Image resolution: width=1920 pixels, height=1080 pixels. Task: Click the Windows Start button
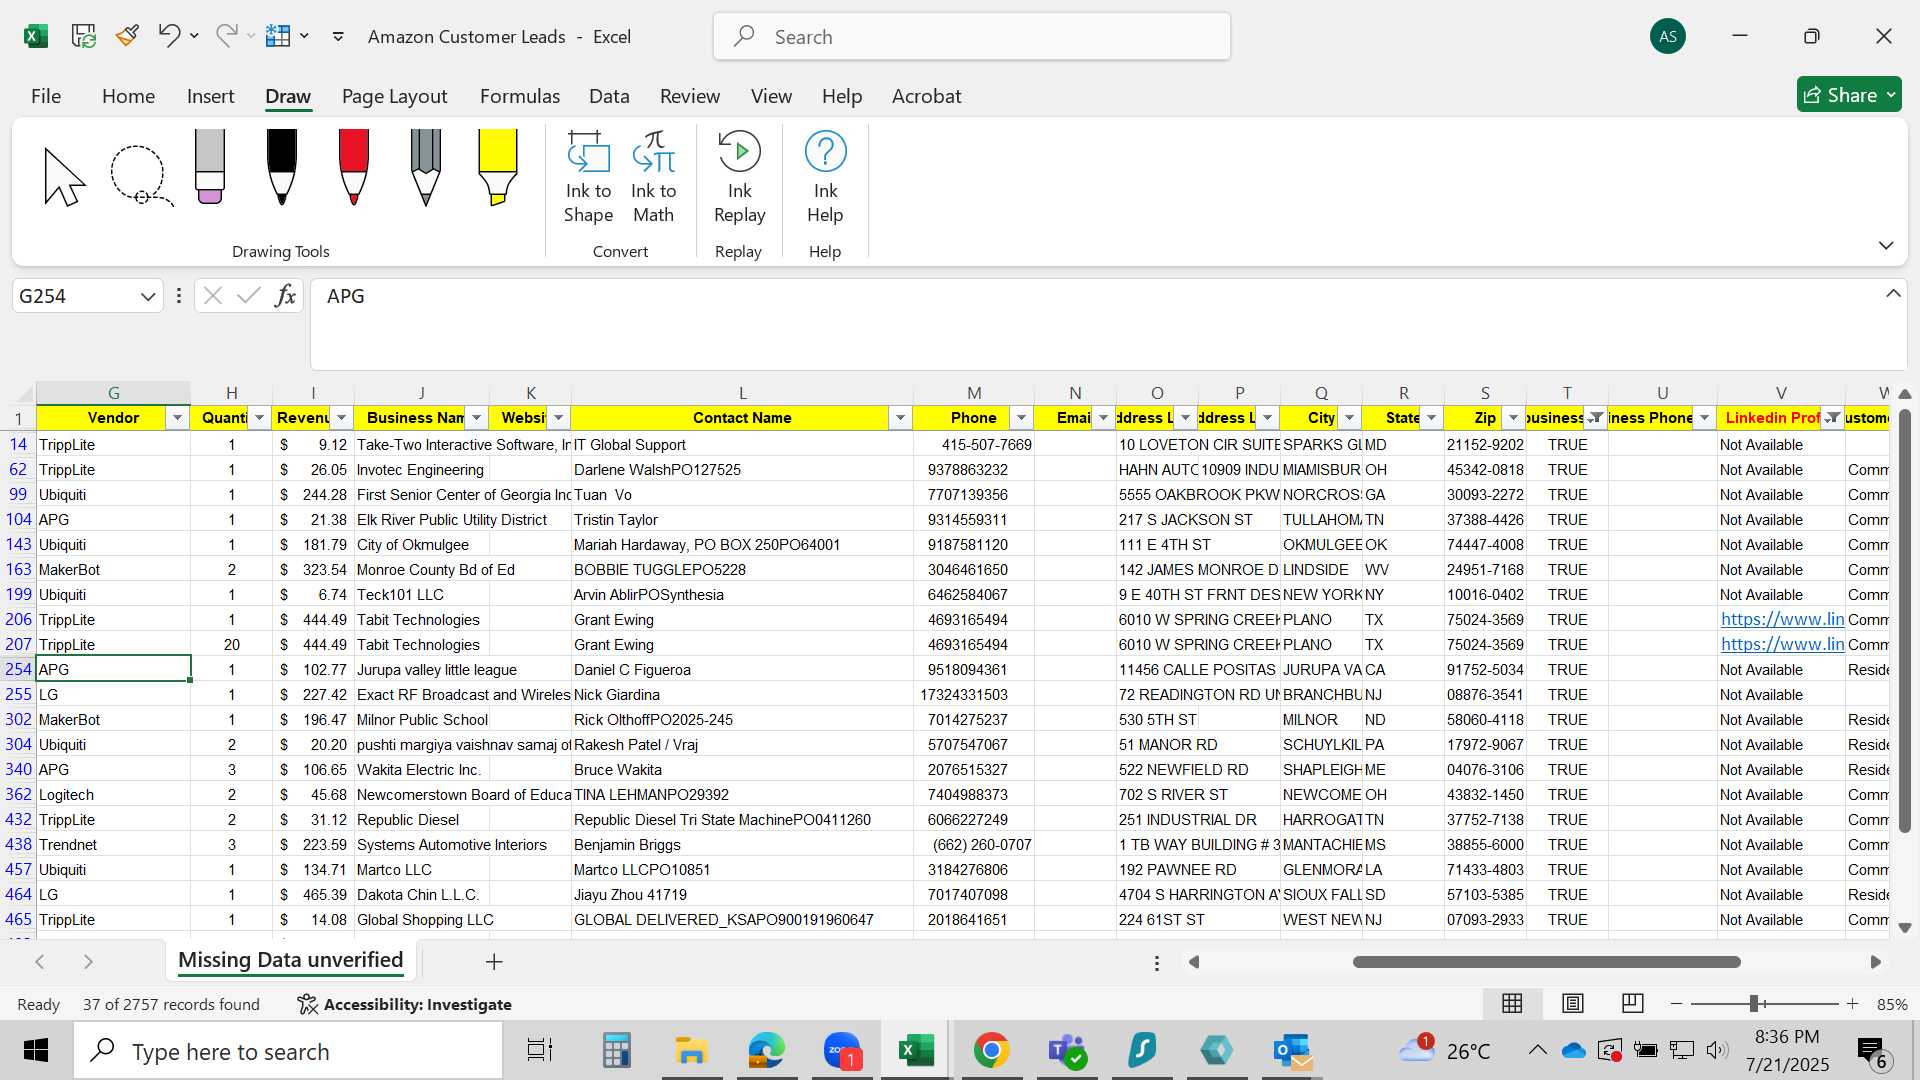(36, 1050)
